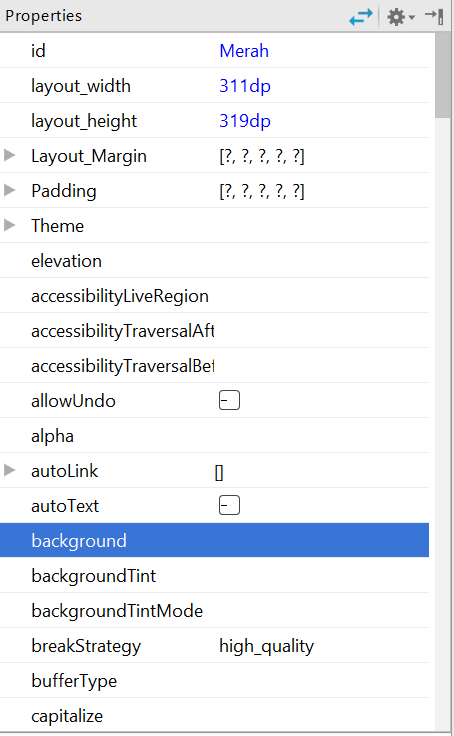Select the capitalize property row
454x736 pixels.
[x=215, y=715]
